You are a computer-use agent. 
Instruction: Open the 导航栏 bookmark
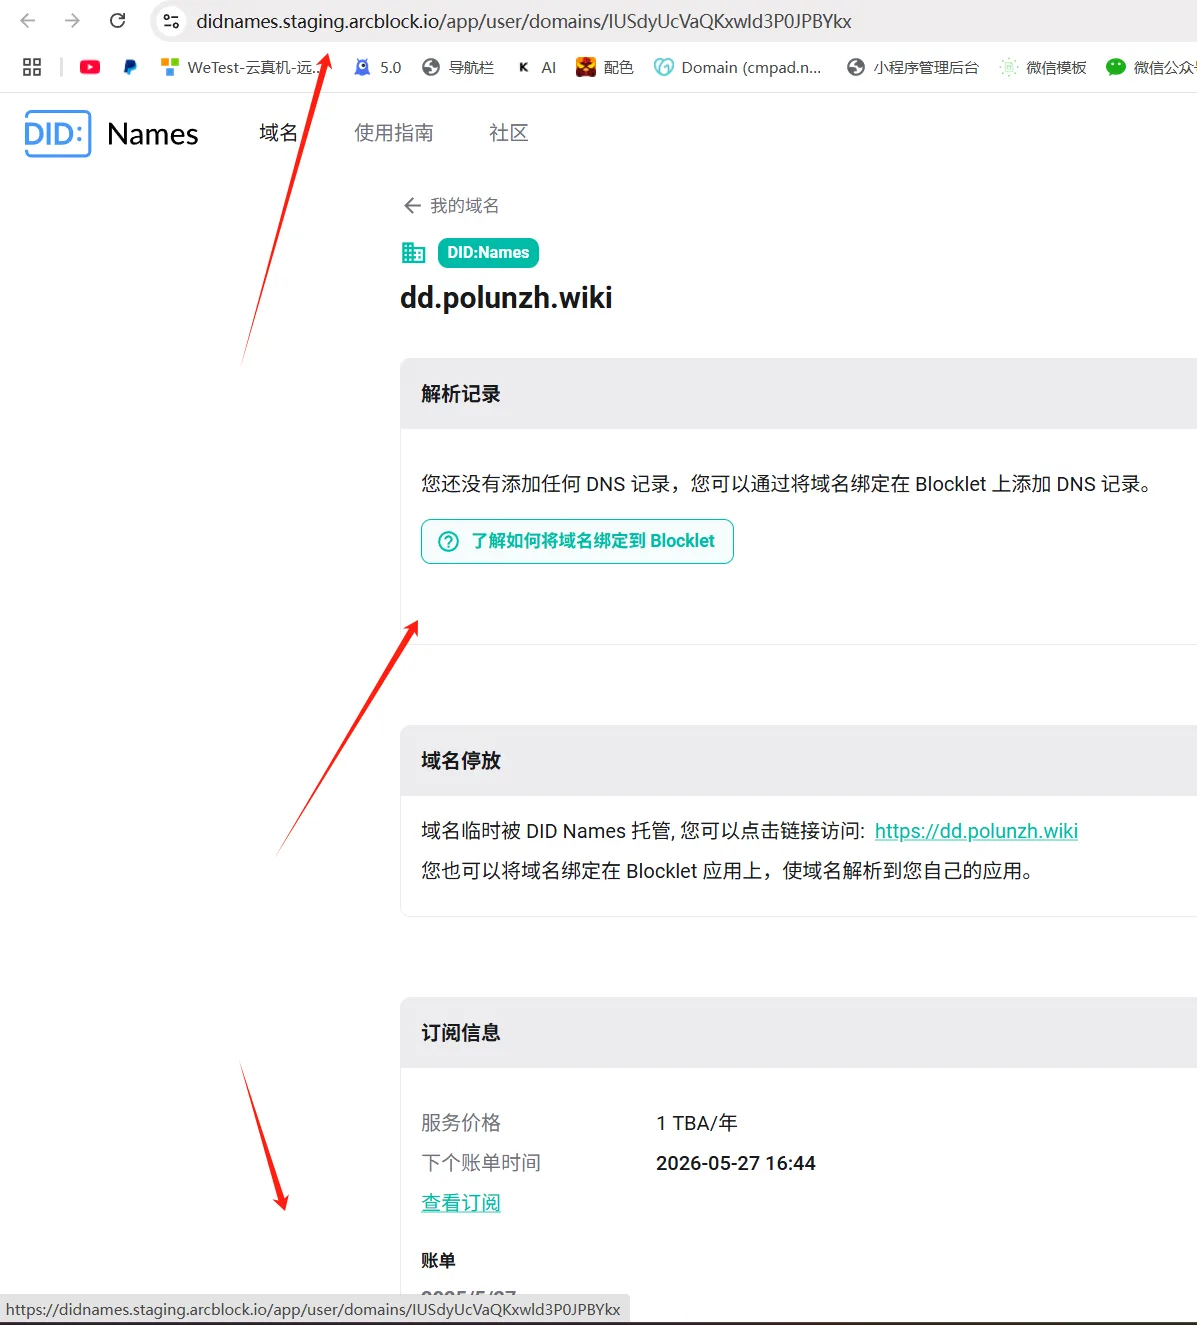[x=458, y=67]
